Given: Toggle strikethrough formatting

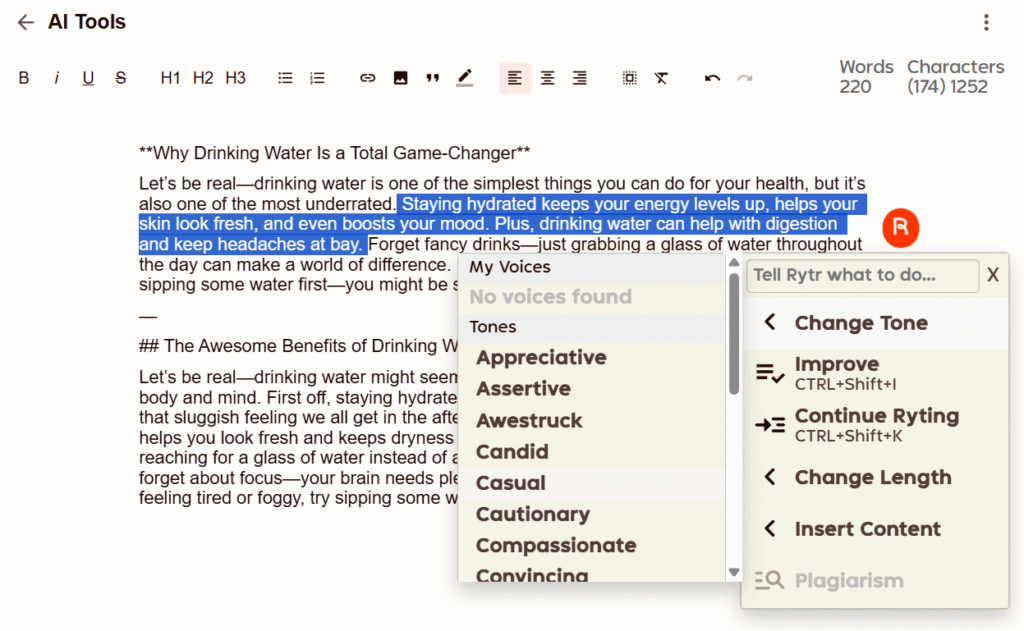Looking at the screenshot, I should [x=120, y=78].
